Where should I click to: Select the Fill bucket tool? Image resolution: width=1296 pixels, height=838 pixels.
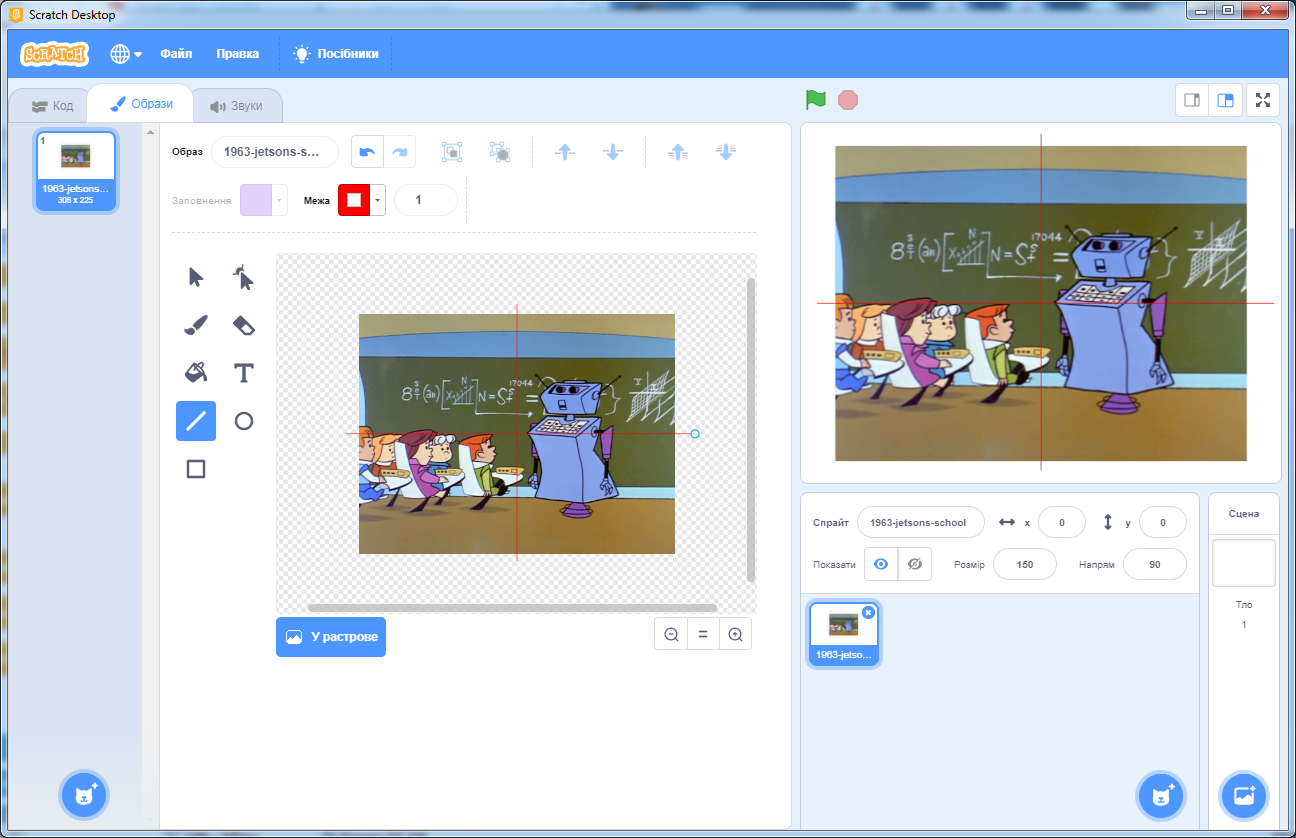[x=196, y=373]
